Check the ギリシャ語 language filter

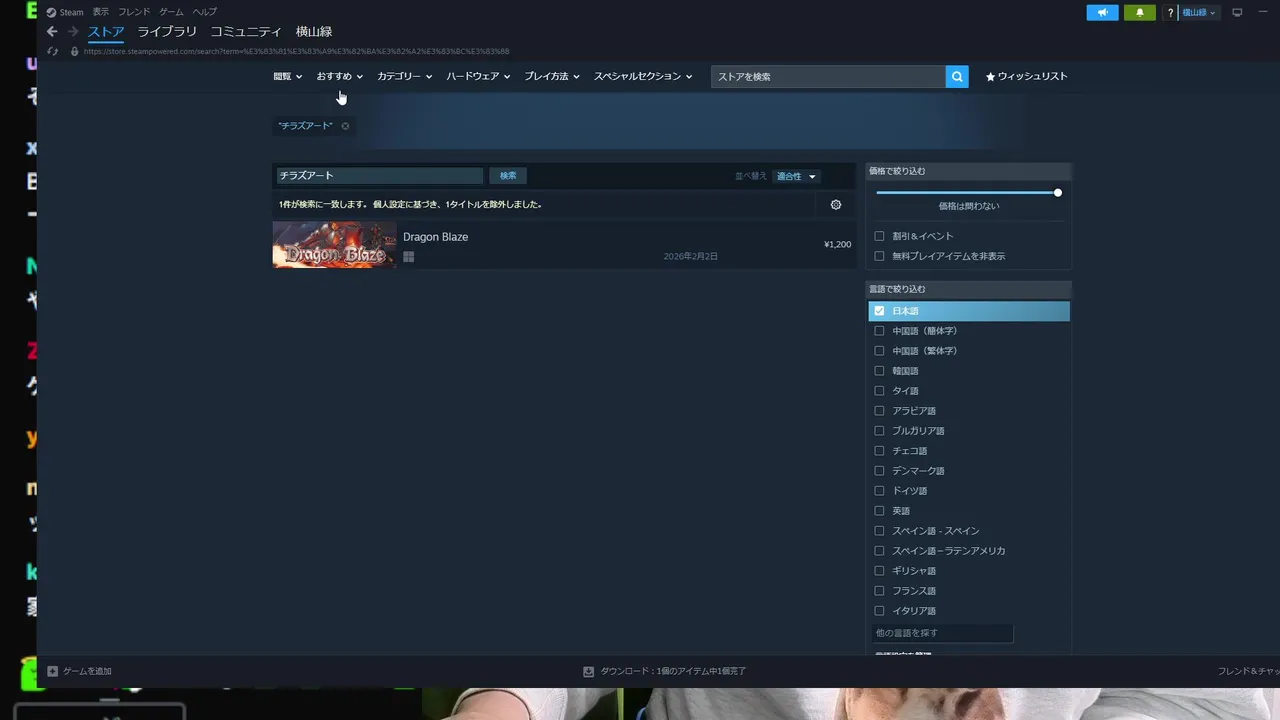879,571
